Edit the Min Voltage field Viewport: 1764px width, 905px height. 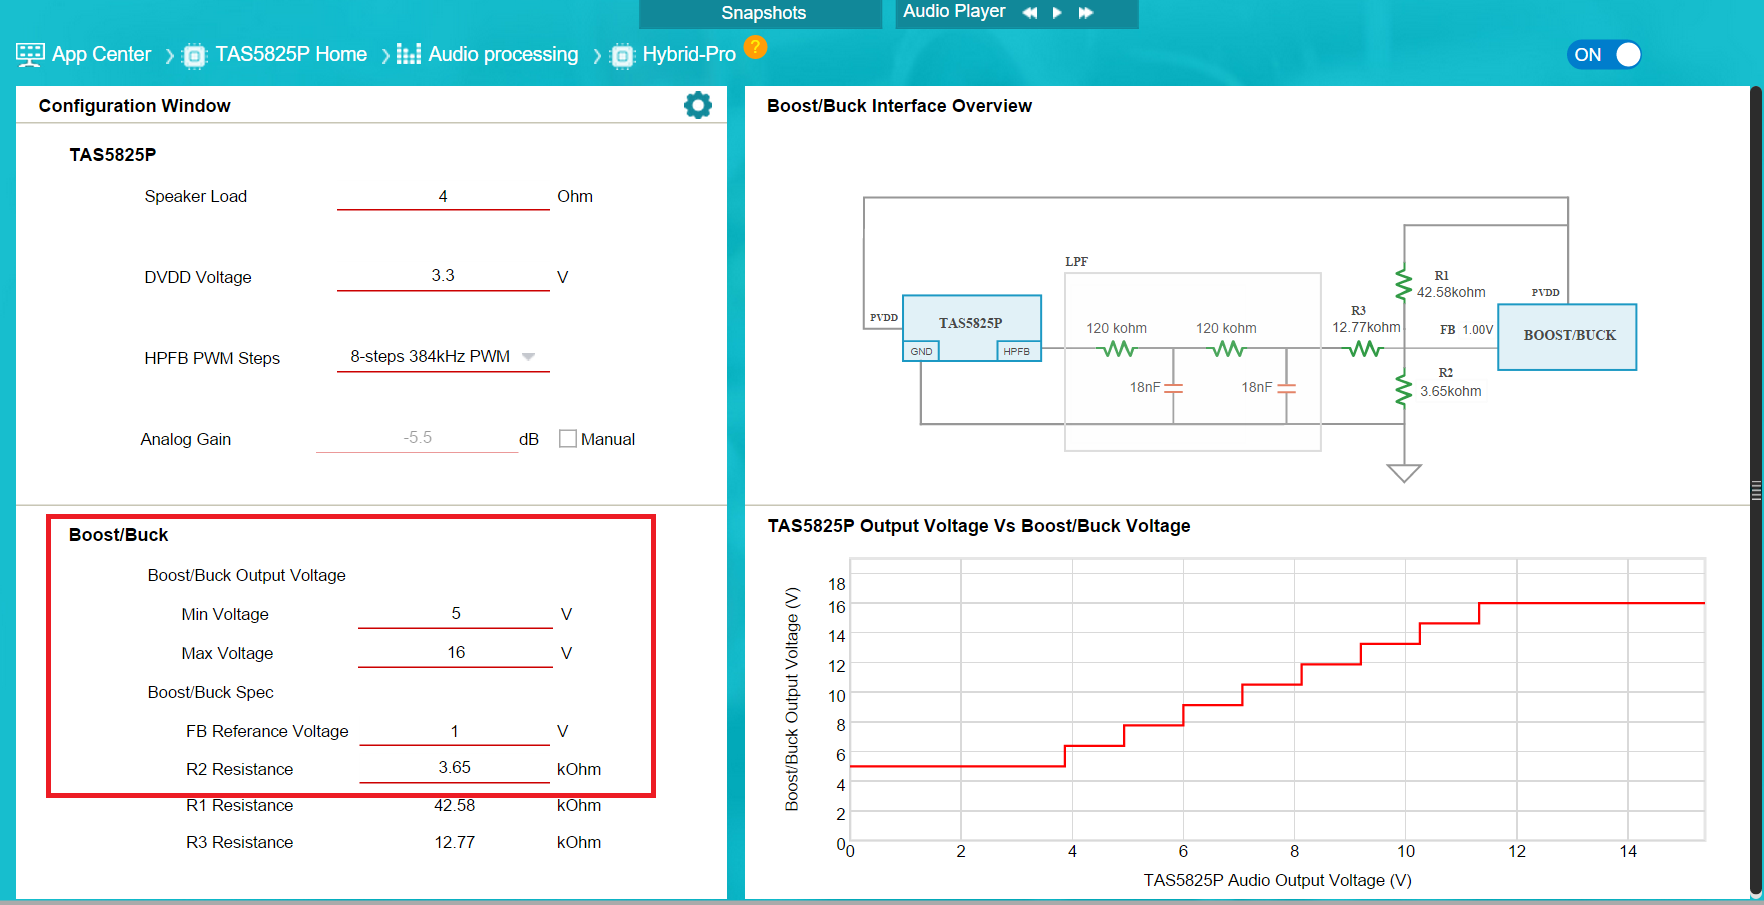click(x=455, y=614)
